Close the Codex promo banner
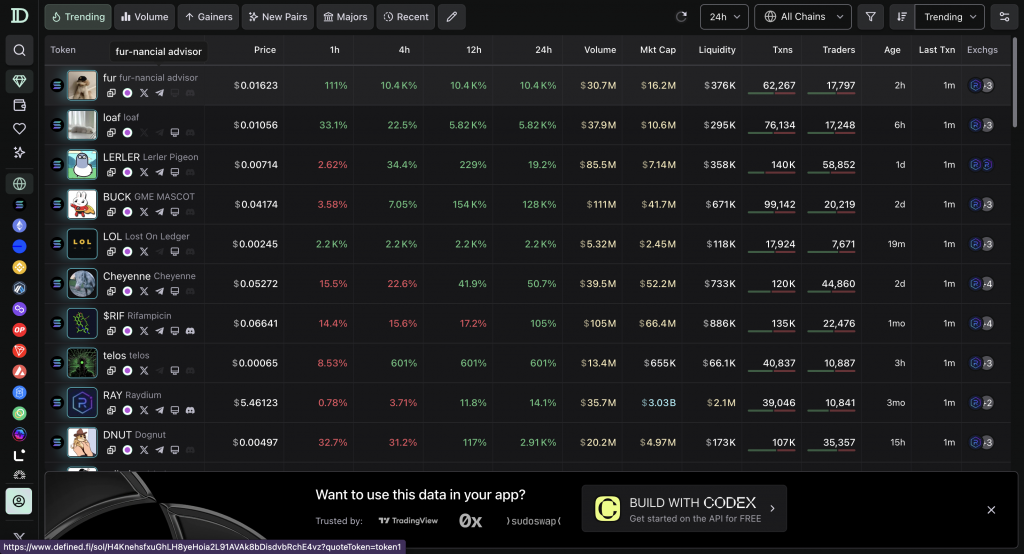The width and height of the screenshot is (1024, 554). point(991,510)
